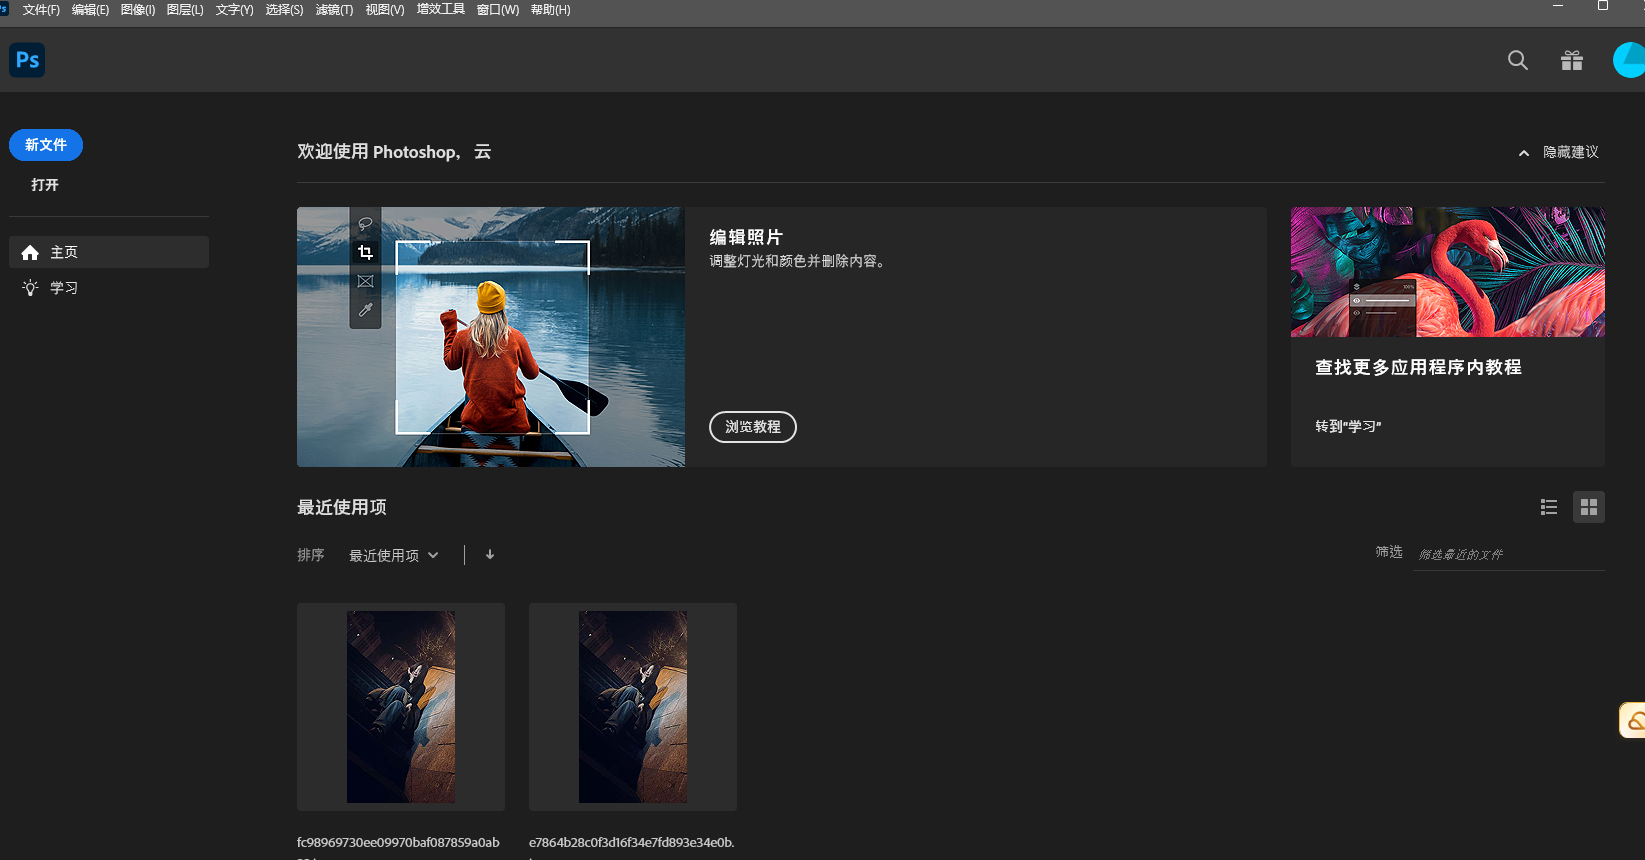Open the 选择(S) menu

(x=284, y=10)
